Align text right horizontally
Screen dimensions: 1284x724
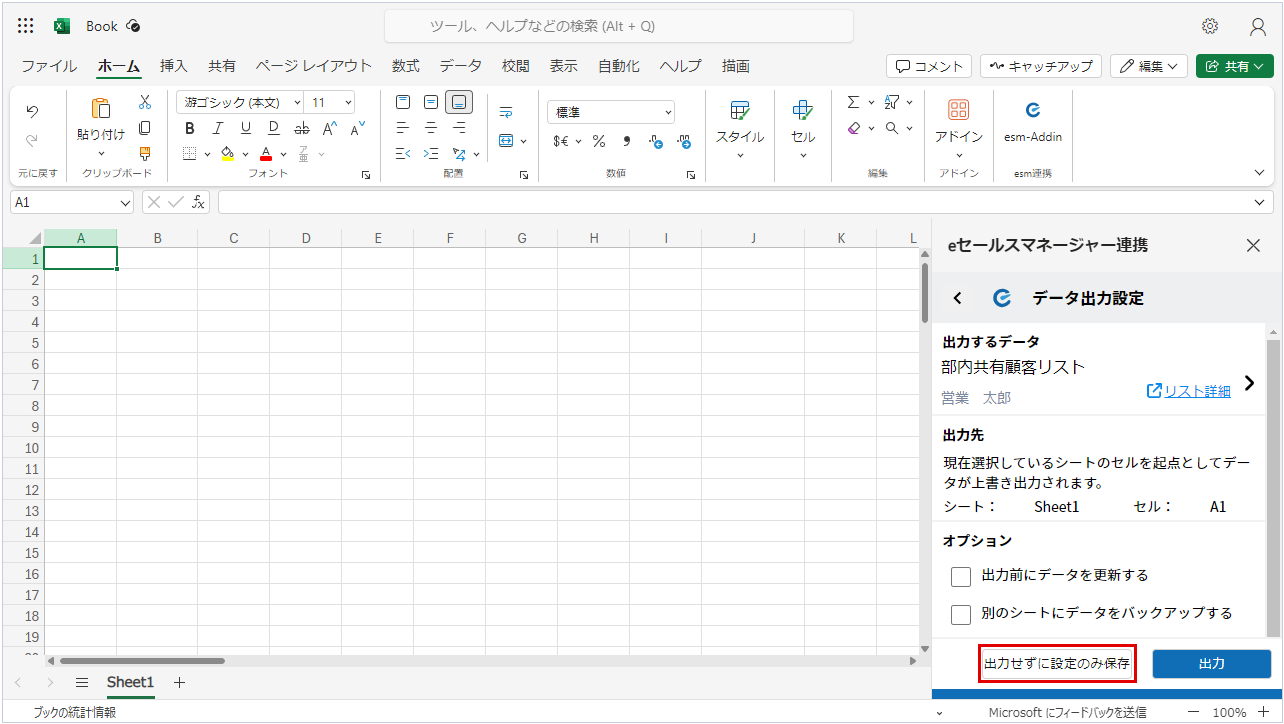coord(459,128)
